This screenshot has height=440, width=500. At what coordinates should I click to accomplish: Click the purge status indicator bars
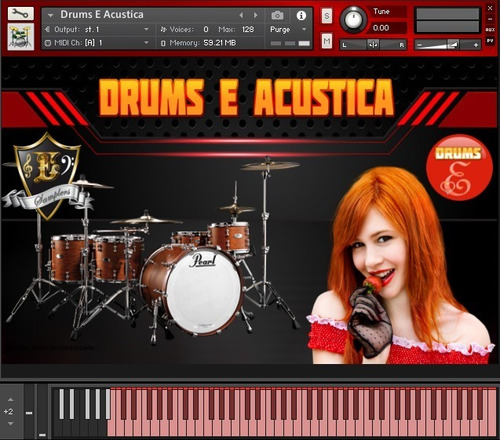pyautogui.click(x=290, y=43)
